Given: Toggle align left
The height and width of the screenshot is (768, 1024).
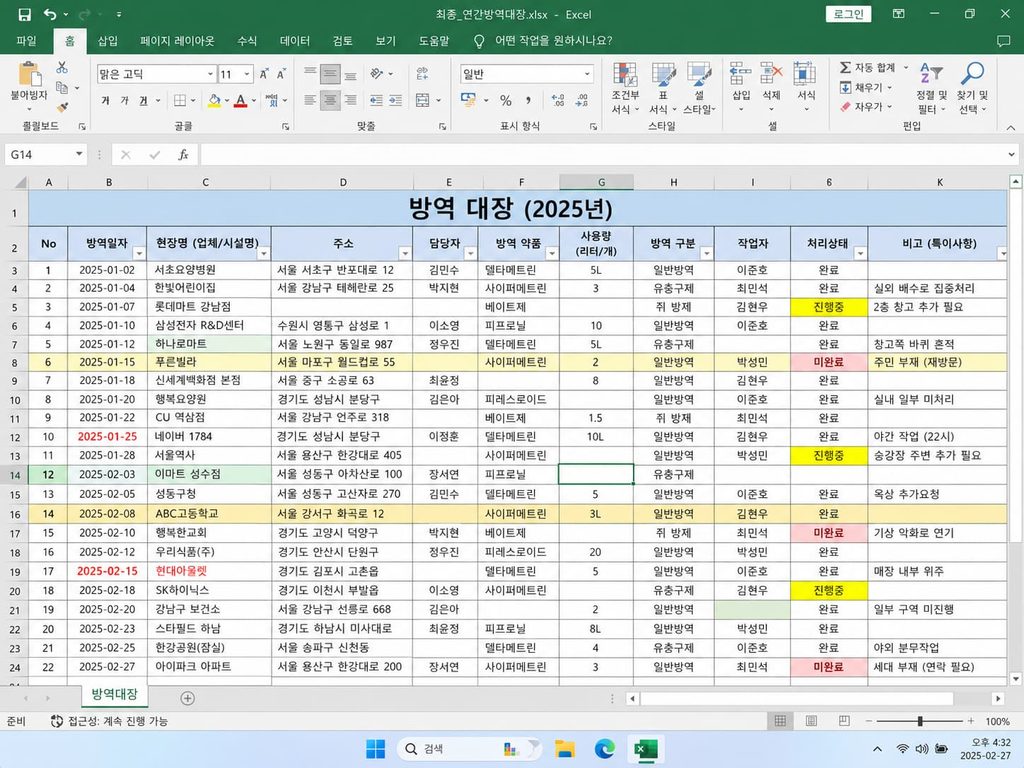Looking at the screenshot, I should pyautogui.click(x=310, y=101).
